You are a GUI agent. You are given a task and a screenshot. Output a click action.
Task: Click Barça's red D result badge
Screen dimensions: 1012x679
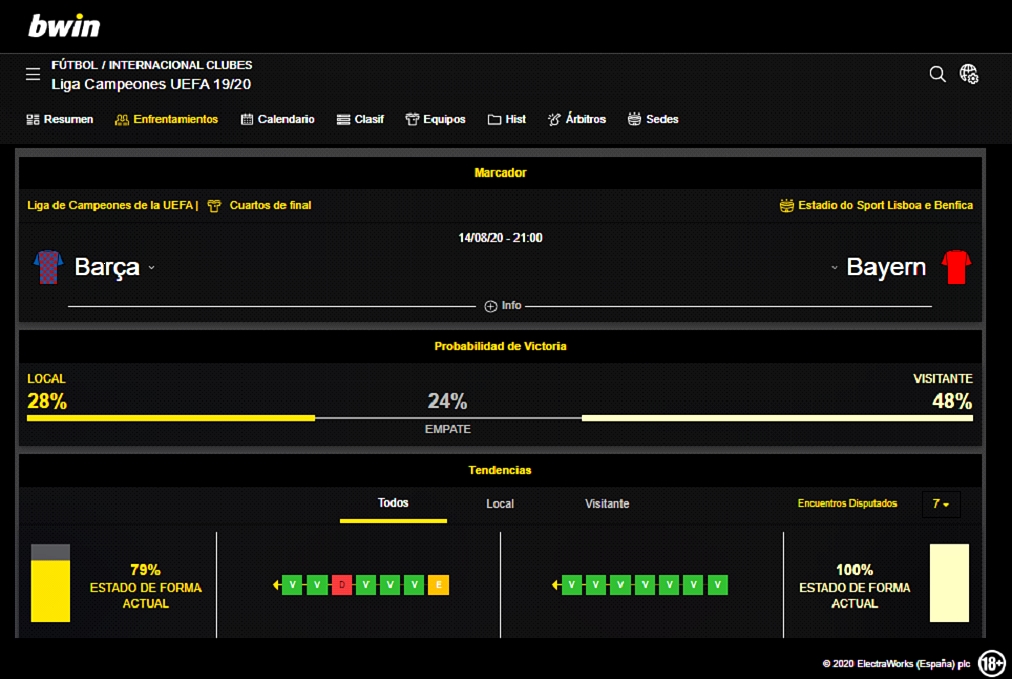341,585
